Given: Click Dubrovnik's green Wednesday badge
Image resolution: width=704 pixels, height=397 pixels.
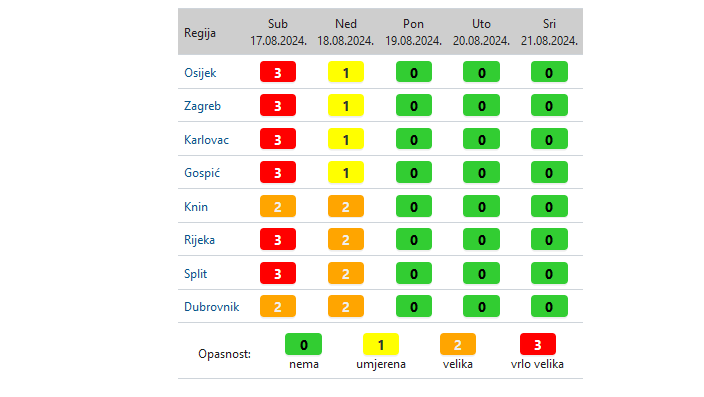Looking at the screenshot, I should [549, 306].
